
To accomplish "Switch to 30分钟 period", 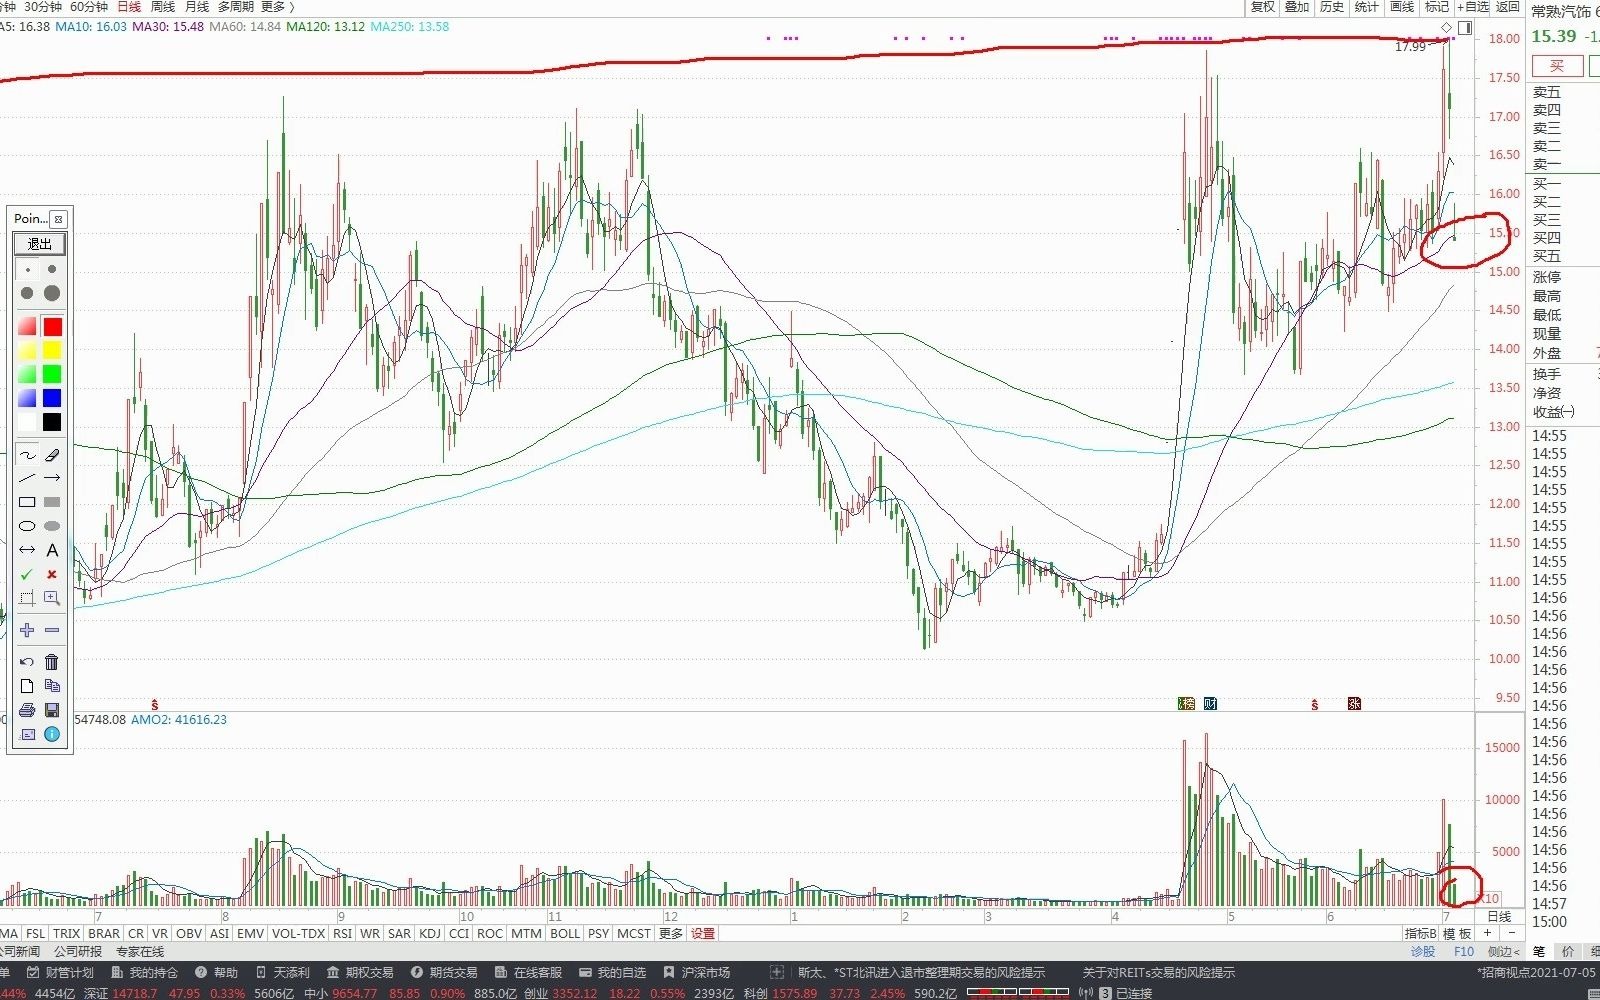I will (x=43, y=7).
